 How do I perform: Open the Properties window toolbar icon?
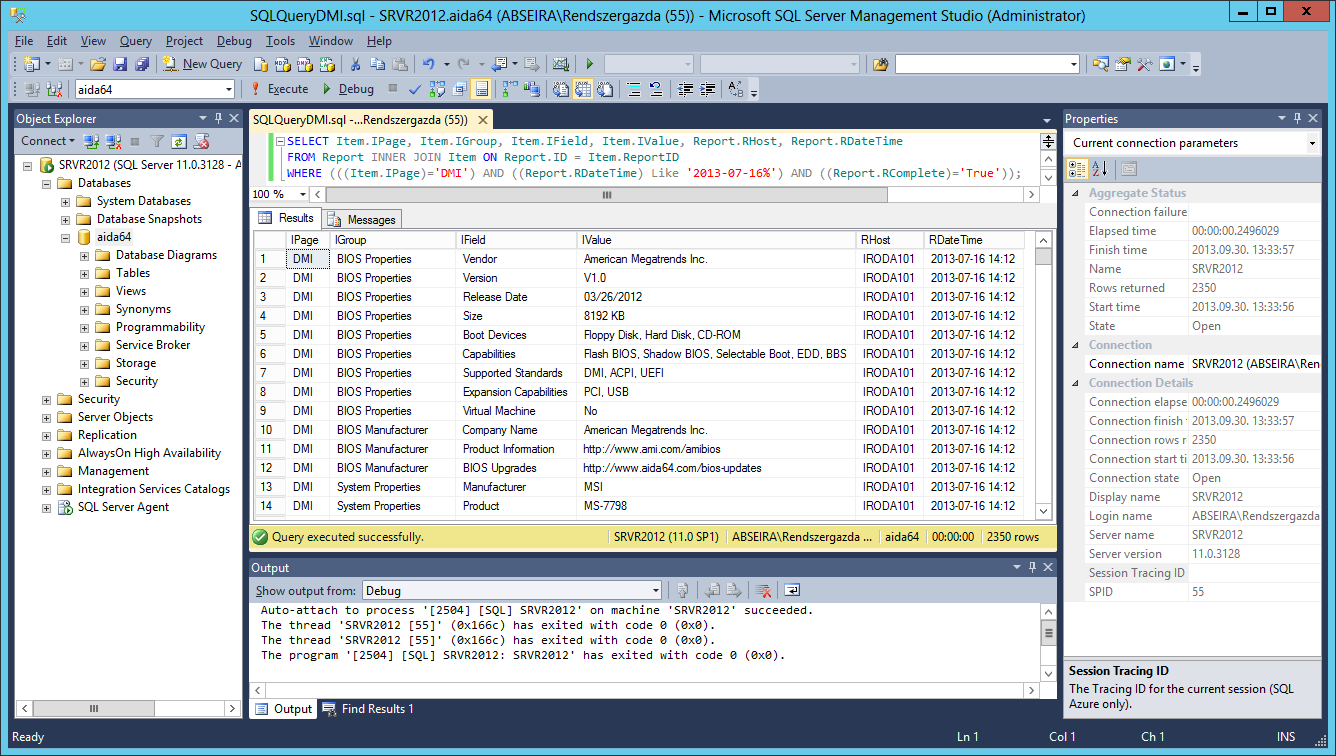(1123, 63)
